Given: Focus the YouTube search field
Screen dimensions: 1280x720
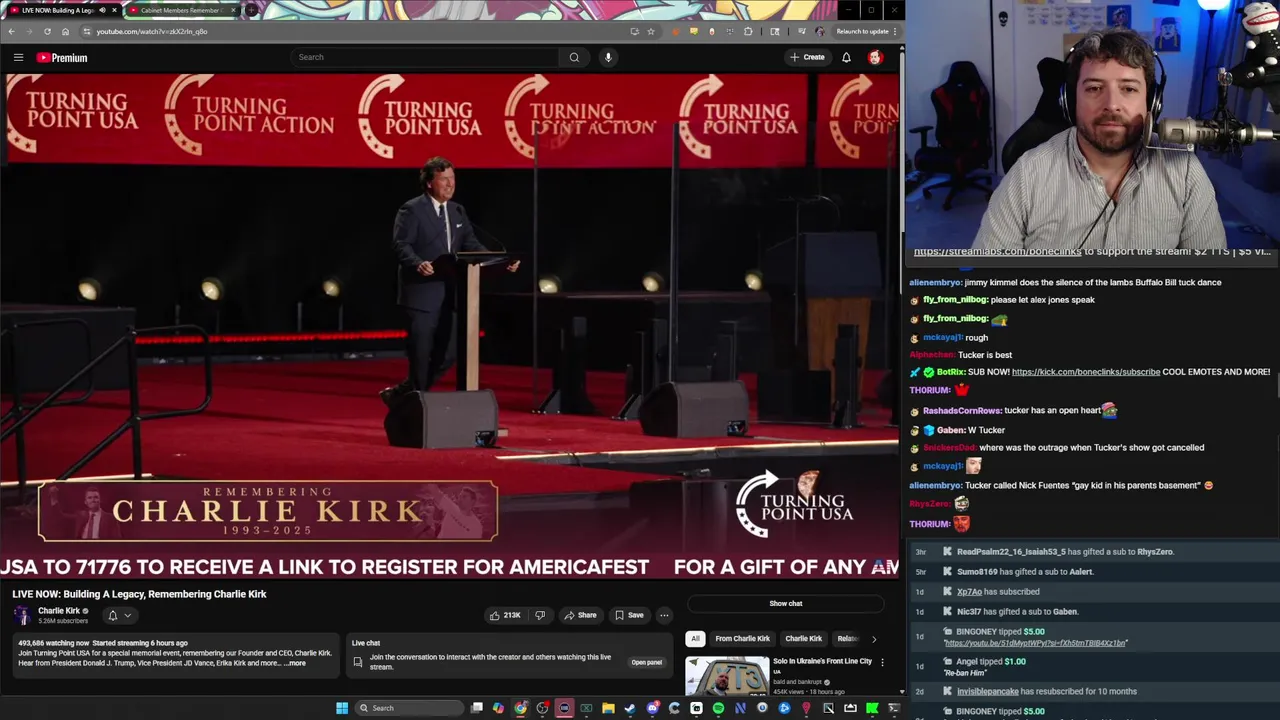Looking at the screenshot, I should 425,57.
